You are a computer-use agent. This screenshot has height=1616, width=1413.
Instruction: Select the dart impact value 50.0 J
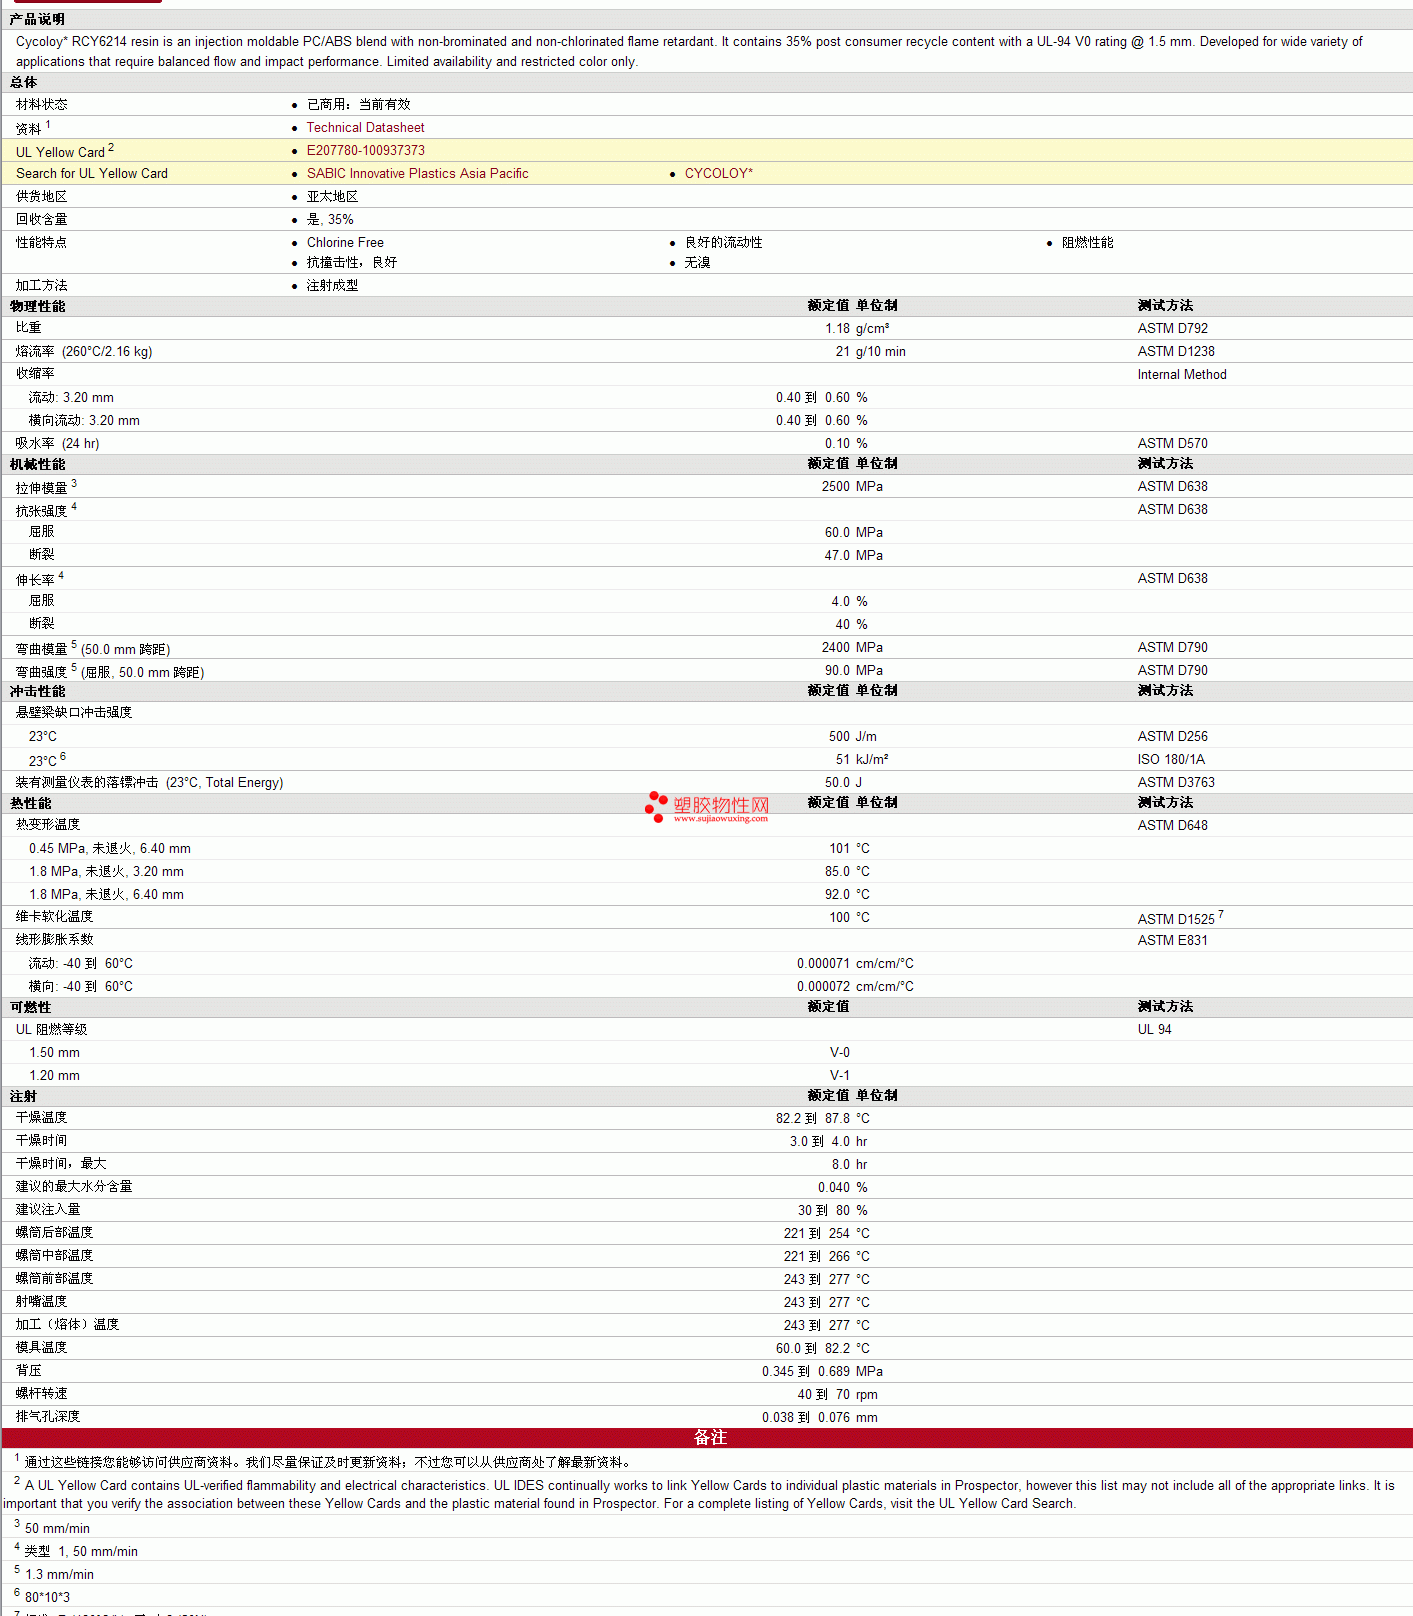(844, 783)
